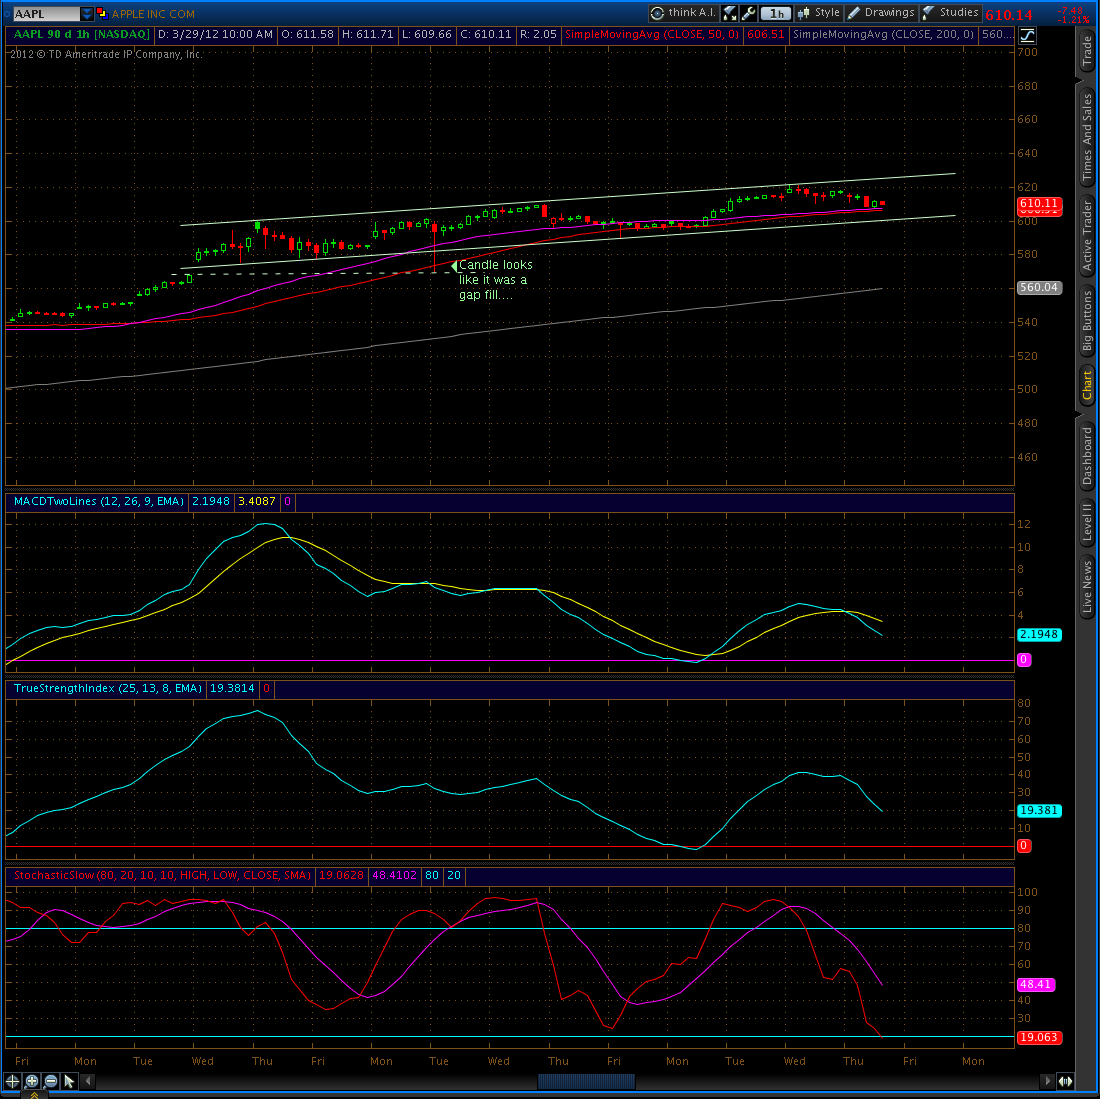This screenshot has height=1099, width=1100.
Task: Click the 560.04 price bubble
Action: 1039,288
